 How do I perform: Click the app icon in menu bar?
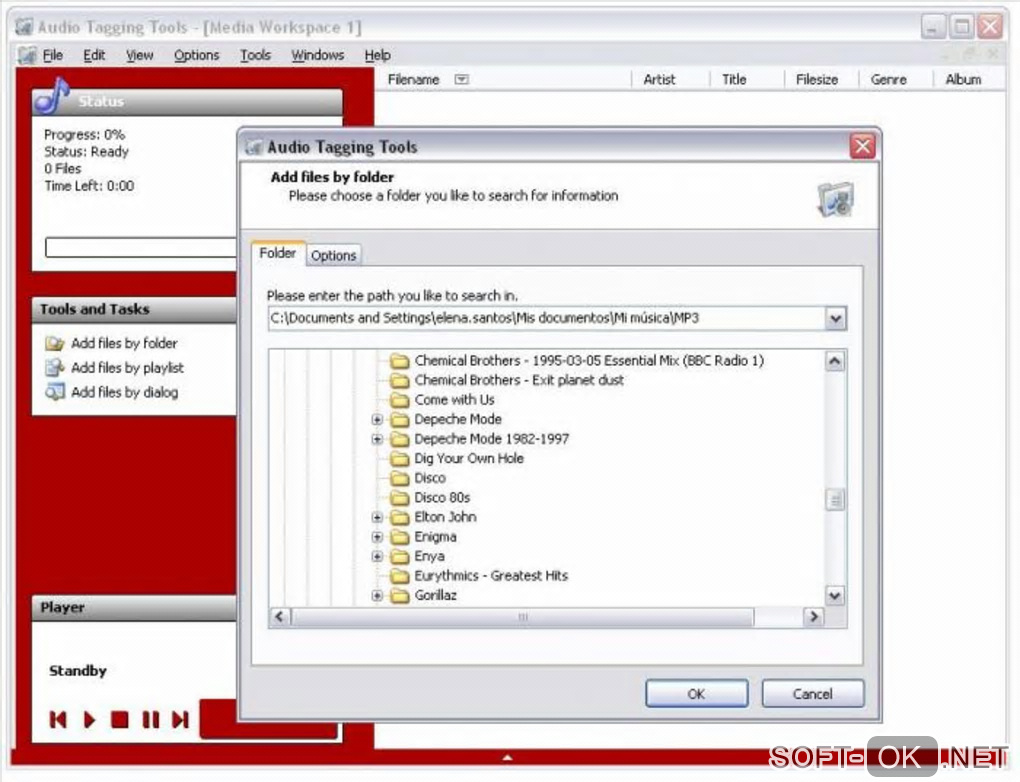click(27, 55)
